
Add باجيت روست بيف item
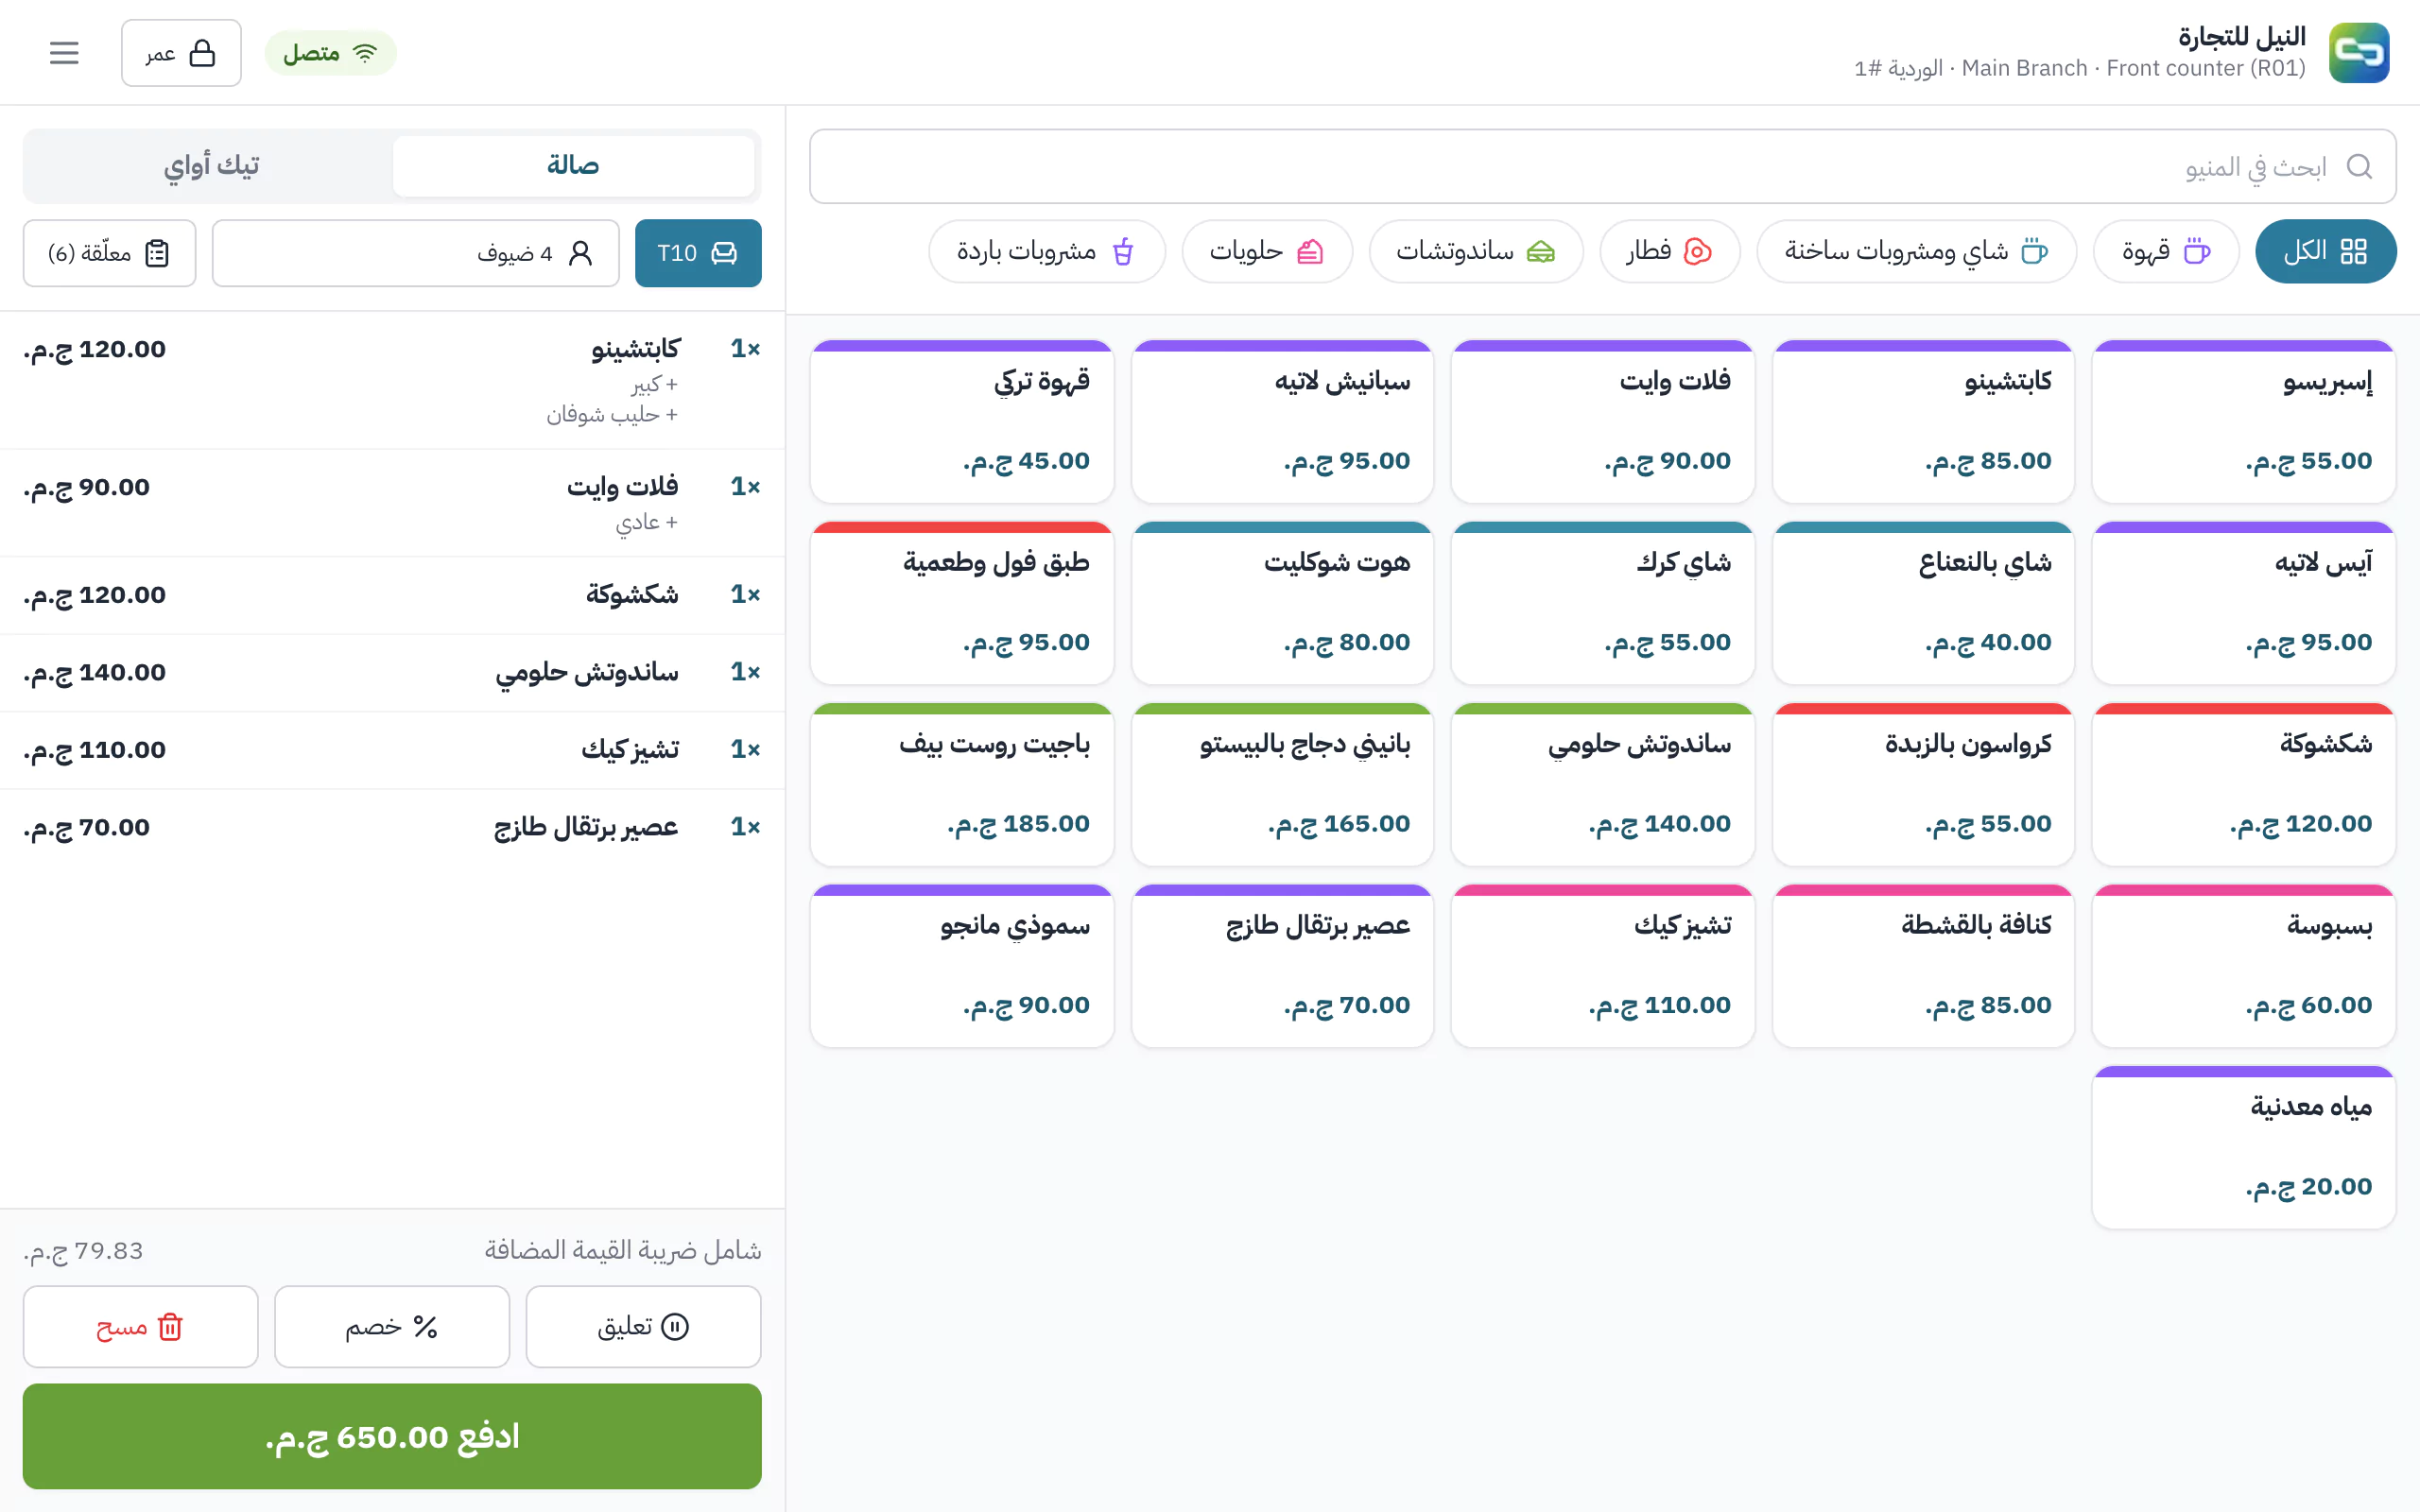click(x=961, y=784)
